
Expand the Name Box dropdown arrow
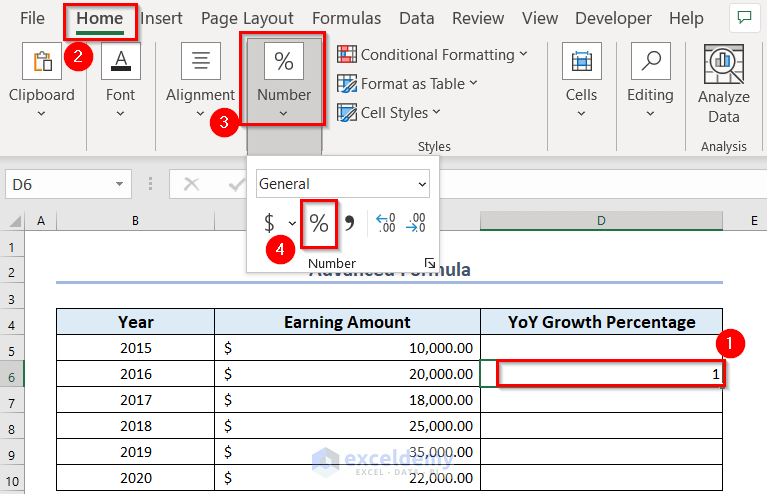tap(119, 184)
